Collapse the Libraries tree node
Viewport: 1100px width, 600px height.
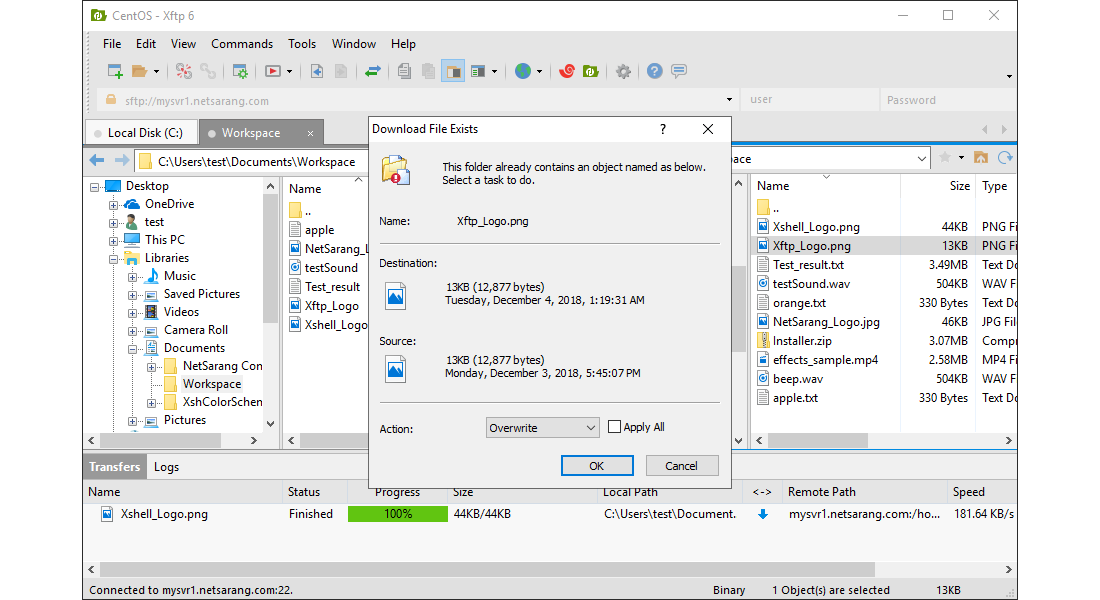pos(113,260)
